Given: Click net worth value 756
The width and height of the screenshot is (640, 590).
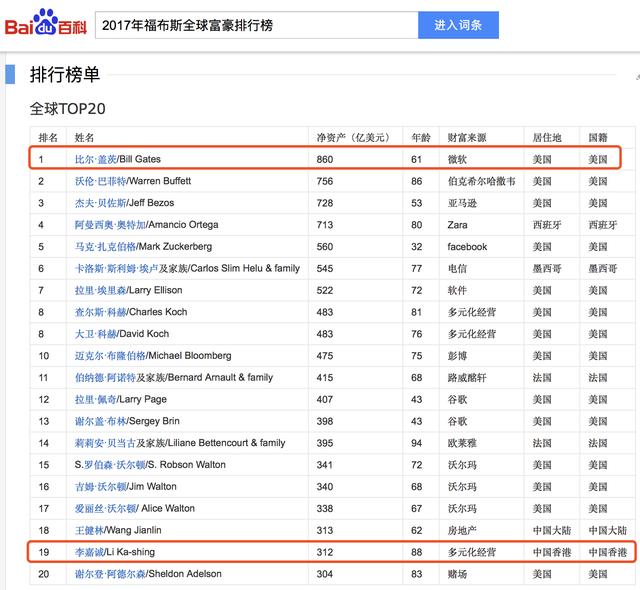Looking at the screenshot, I should pos(324,181).
